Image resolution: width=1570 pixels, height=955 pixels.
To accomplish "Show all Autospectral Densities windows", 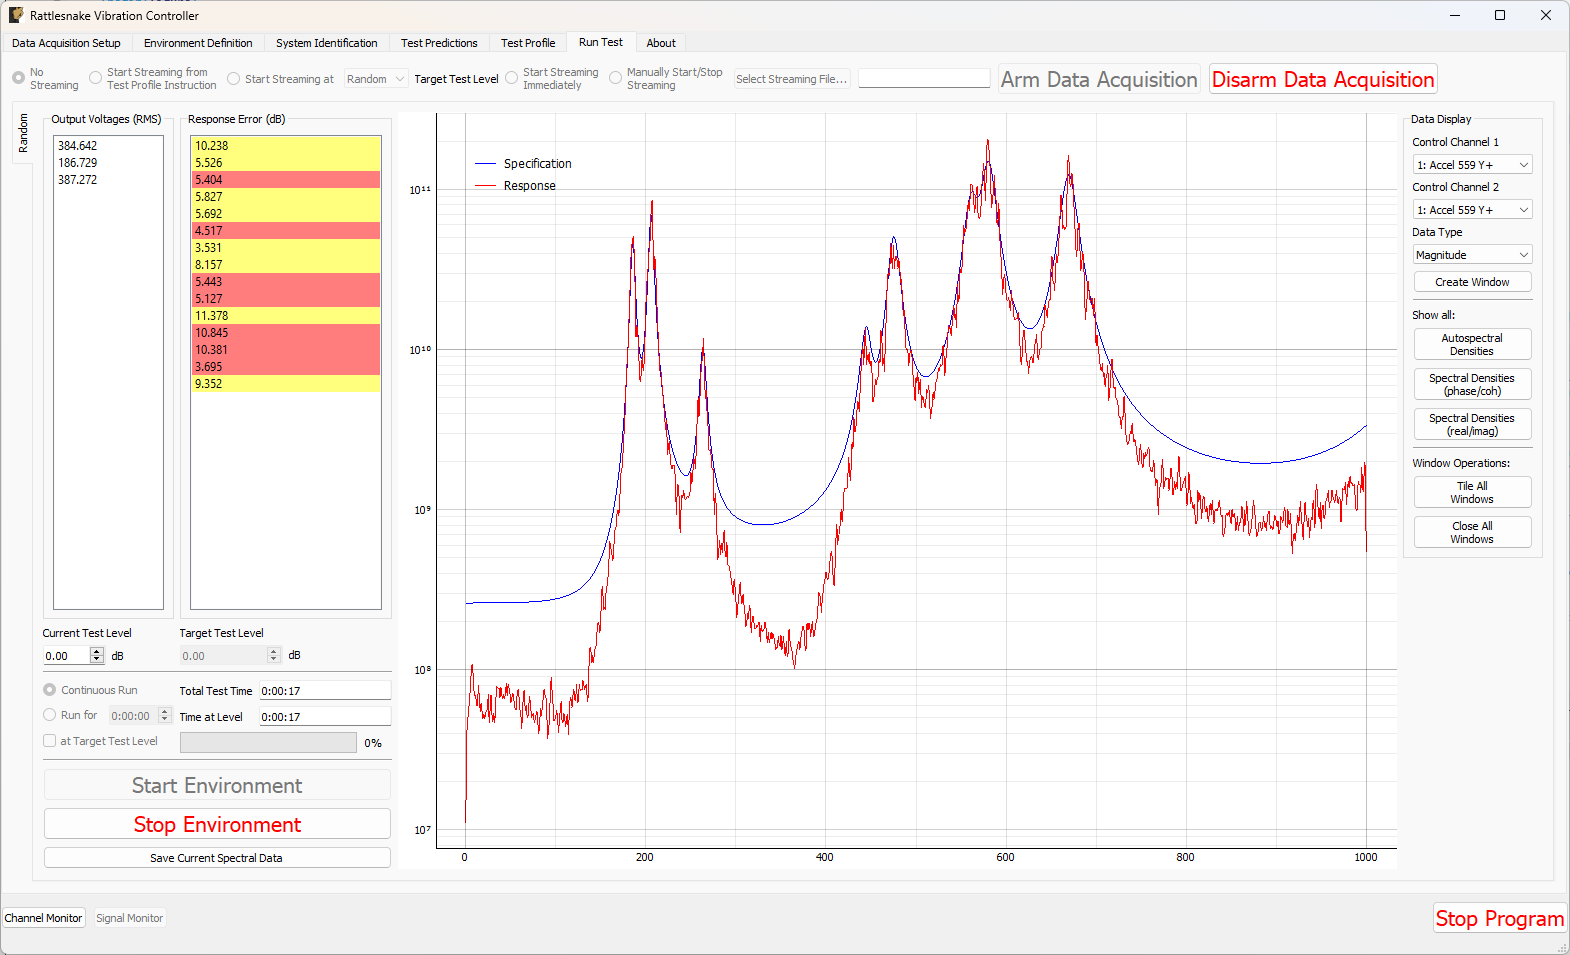I will pos(1472,345).
